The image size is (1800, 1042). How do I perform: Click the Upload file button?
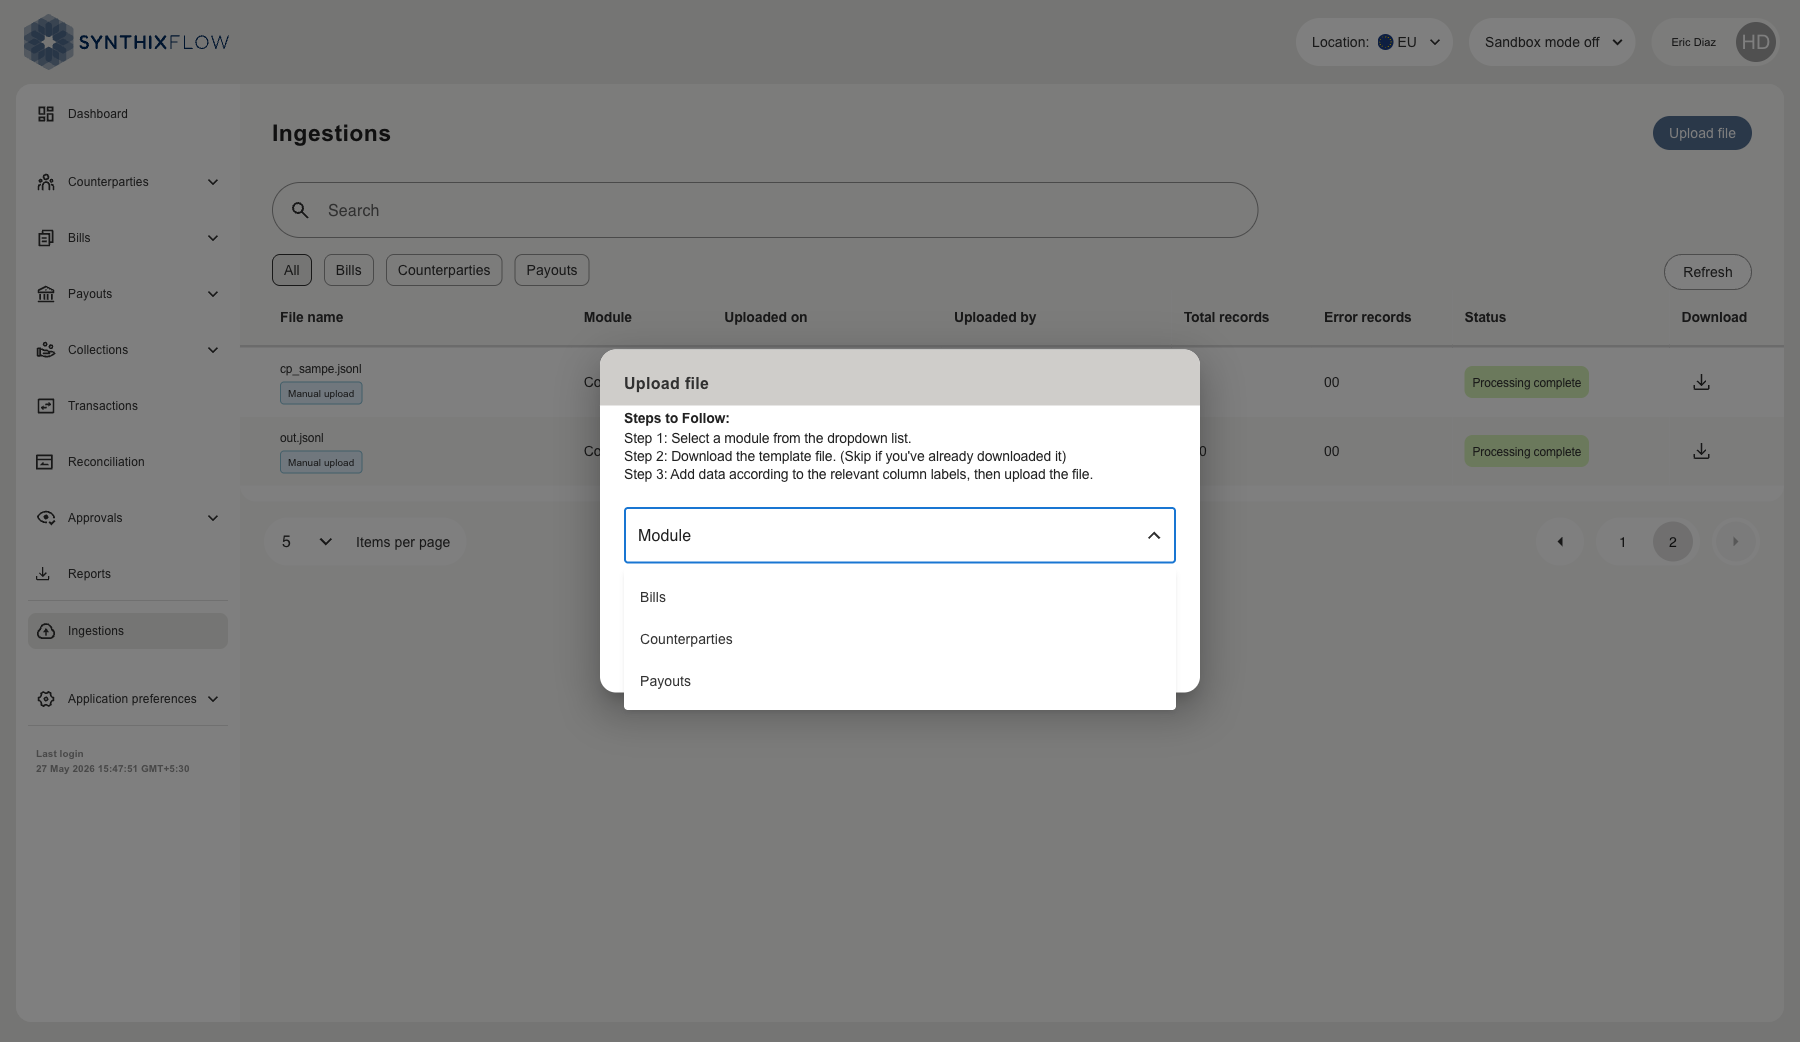(1702, 133)
